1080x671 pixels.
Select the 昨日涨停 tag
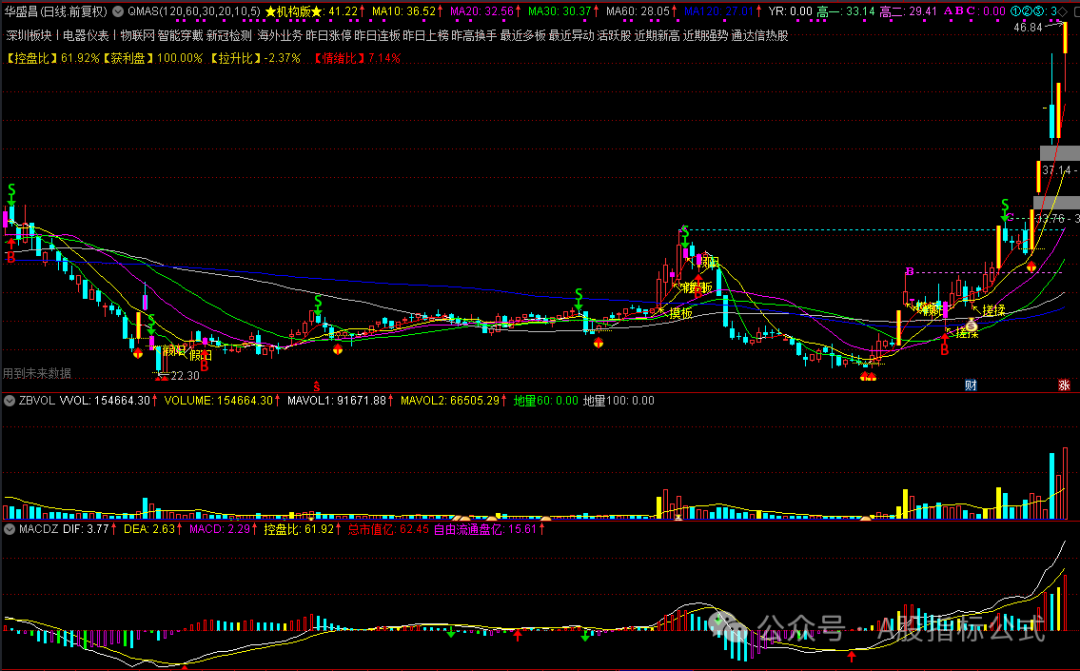329,35
